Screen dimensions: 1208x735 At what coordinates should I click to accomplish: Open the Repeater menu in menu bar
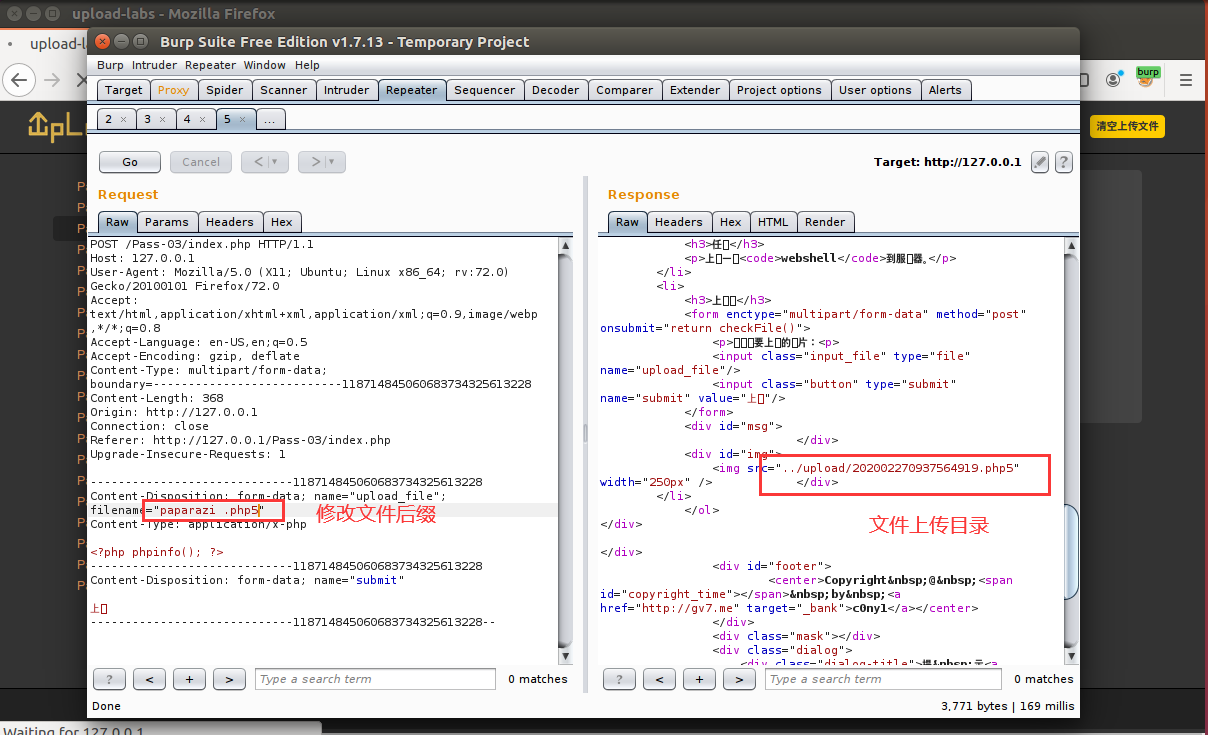click(210, 65)
